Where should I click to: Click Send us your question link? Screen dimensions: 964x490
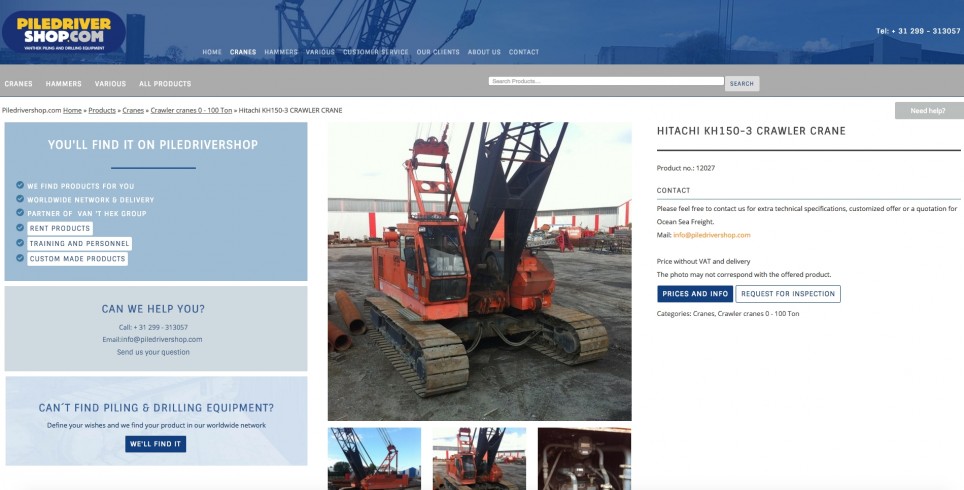pos(153,352)
